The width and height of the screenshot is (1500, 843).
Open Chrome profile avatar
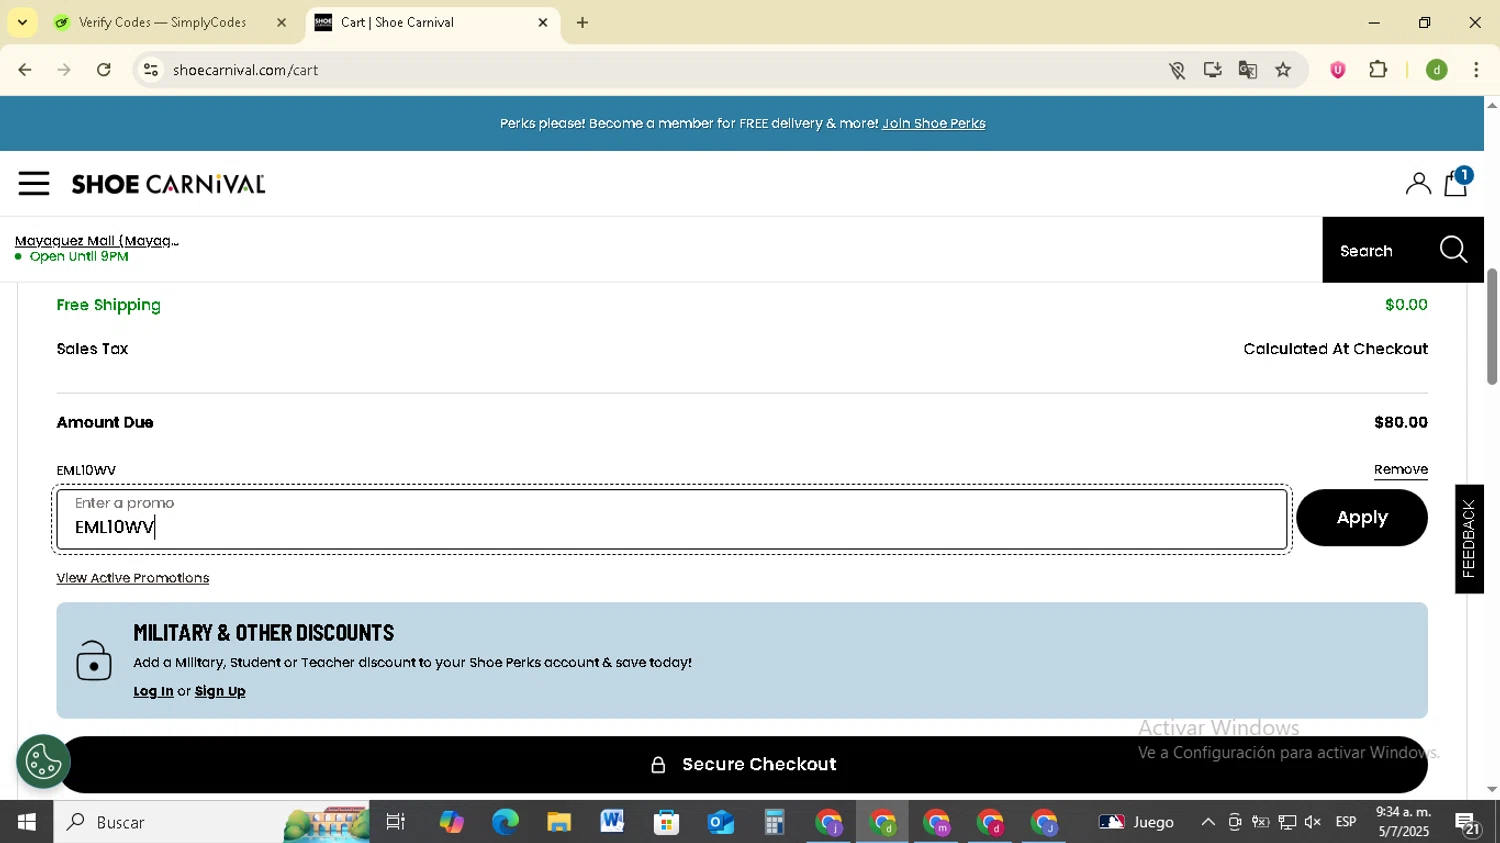1437,70
